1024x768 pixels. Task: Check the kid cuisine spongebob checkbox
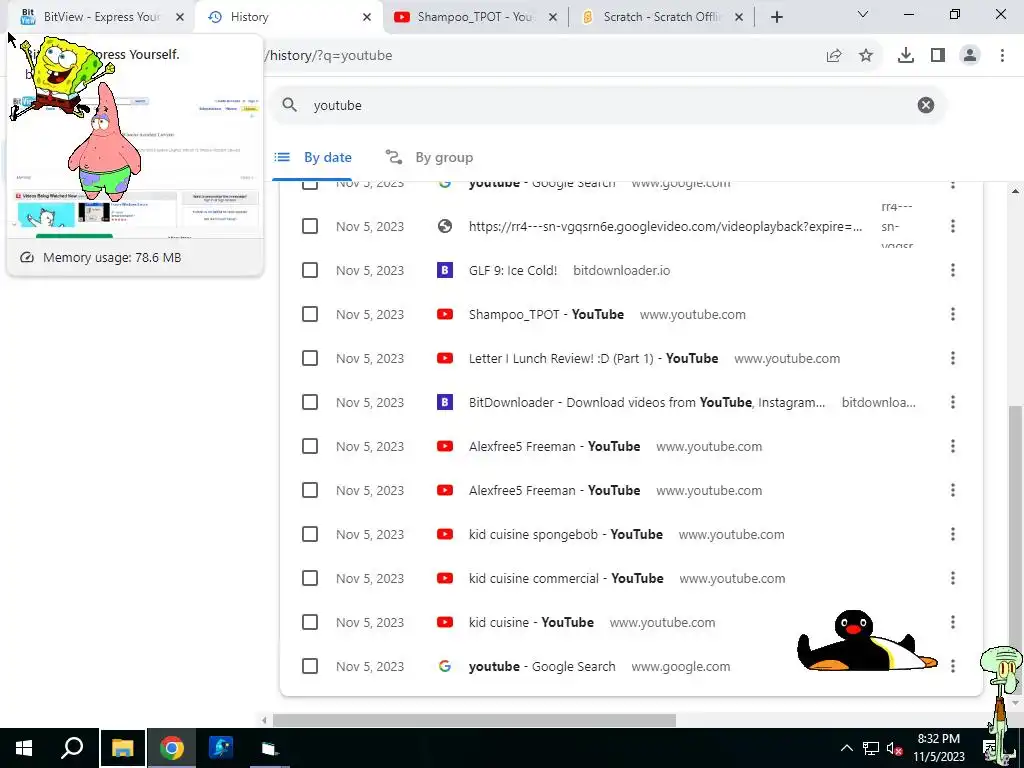[x=310, y=534]
